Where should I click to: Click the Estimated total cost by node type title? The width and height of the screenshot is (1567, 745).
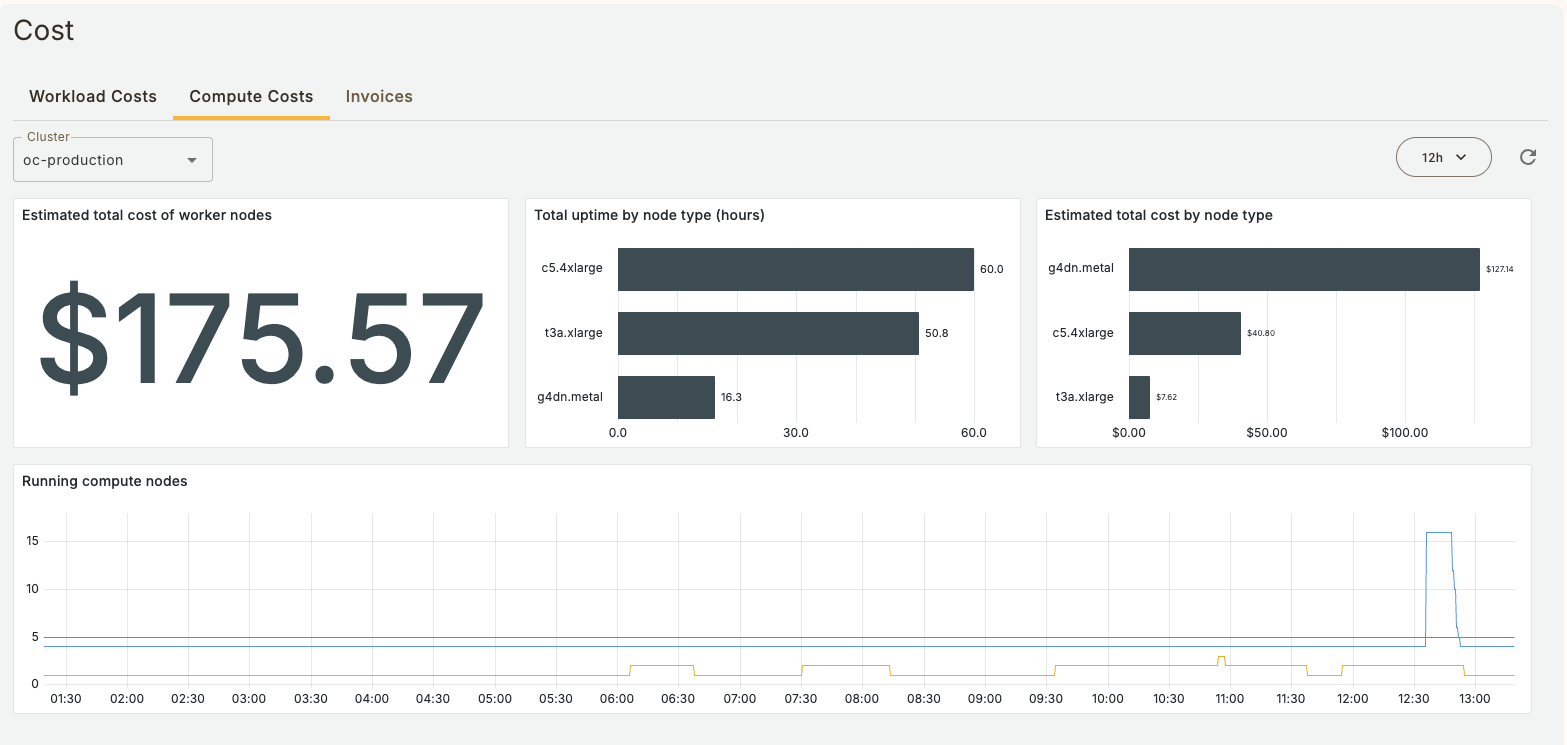tap(1158, 215)
